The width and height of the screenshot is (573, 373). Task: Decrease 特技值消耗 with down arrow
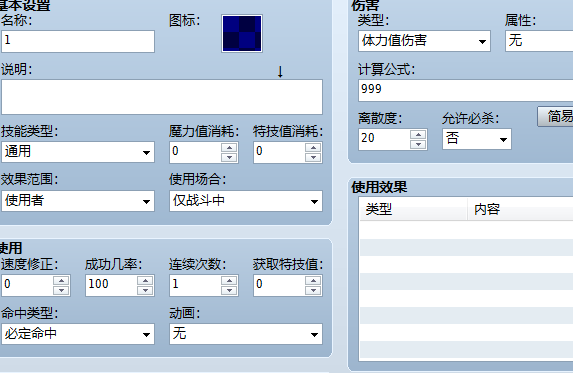(x=313, y=157)
